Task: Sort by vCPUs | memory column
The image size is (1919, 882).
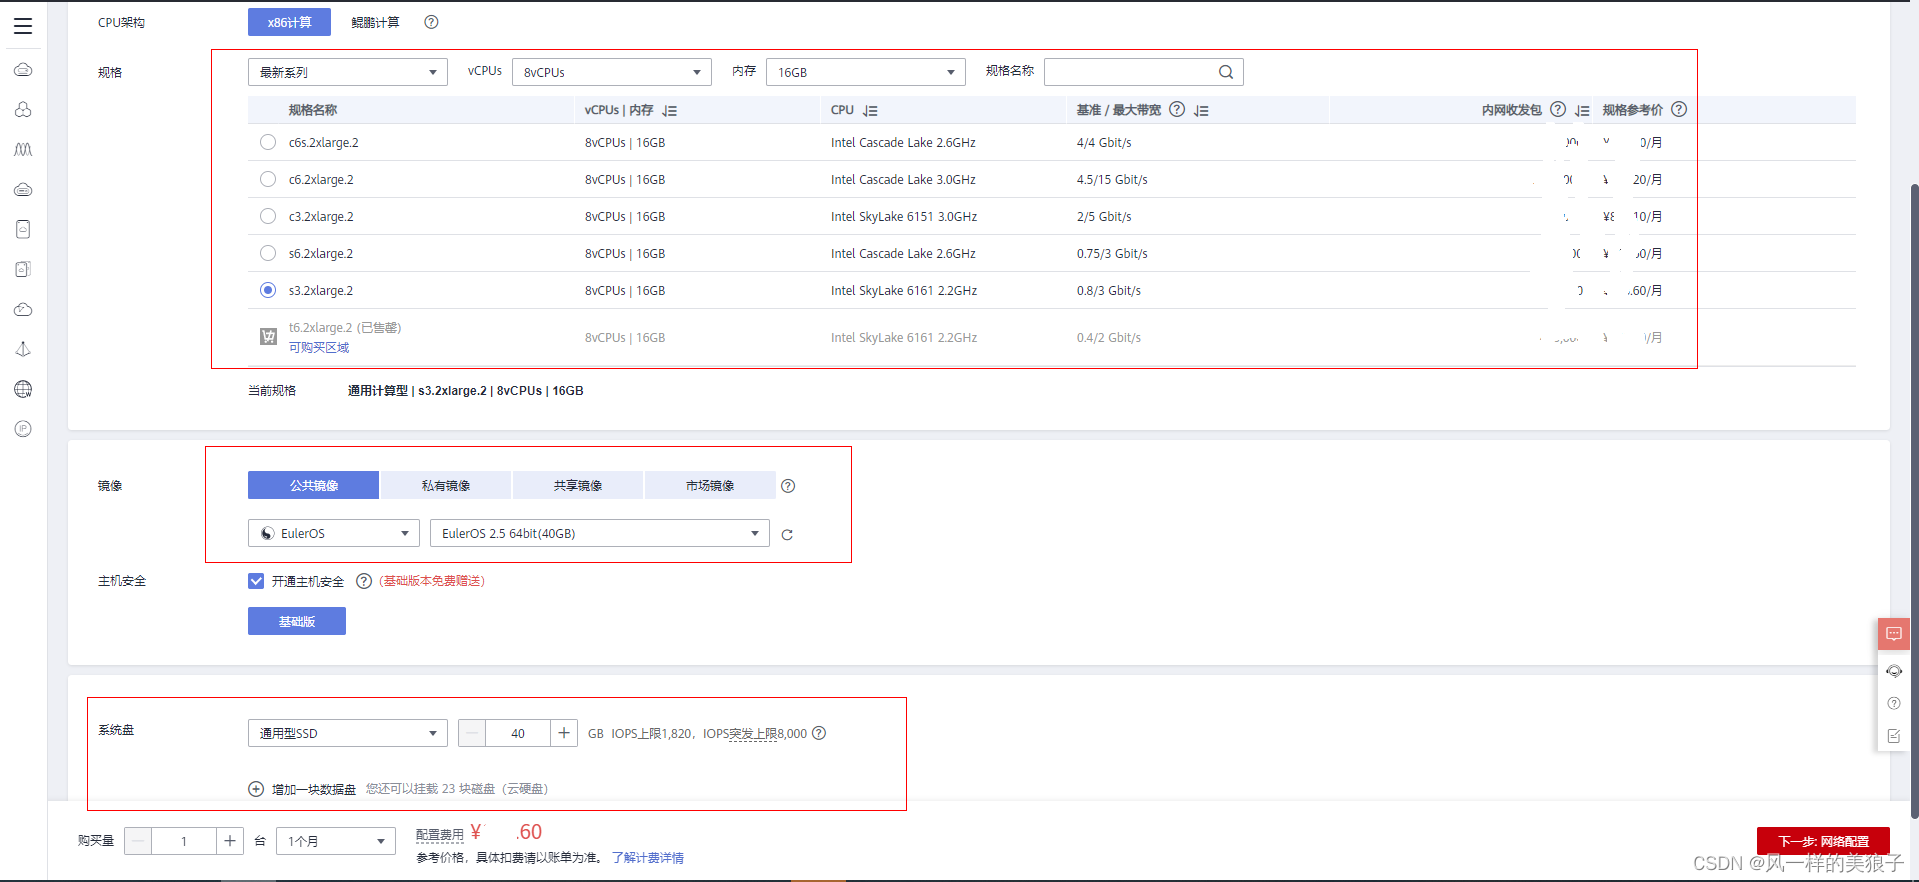Action: tap(670, 111)
